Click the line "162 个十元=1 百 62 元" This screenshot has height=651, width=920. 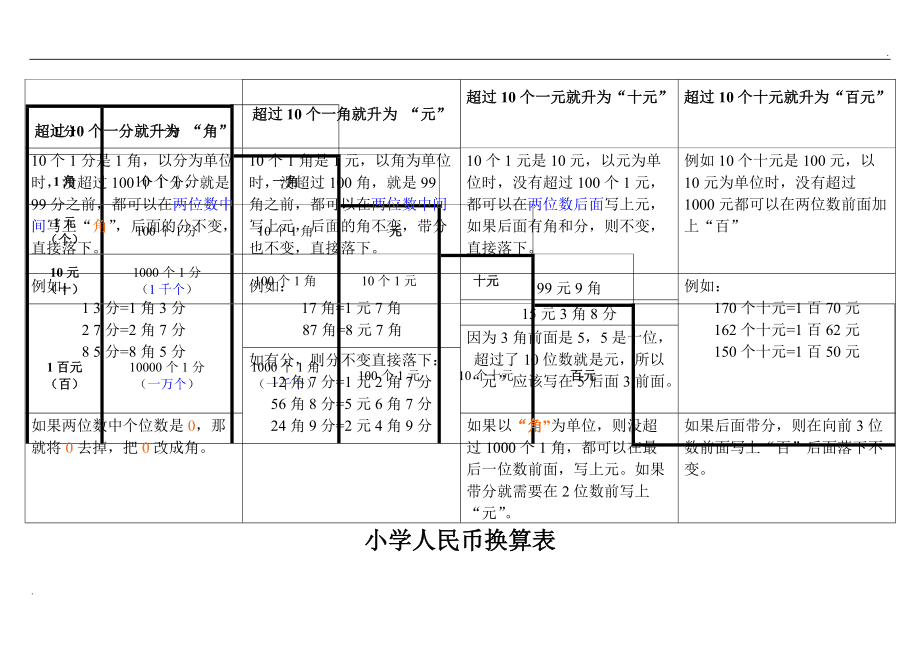(x=787, y=330)
